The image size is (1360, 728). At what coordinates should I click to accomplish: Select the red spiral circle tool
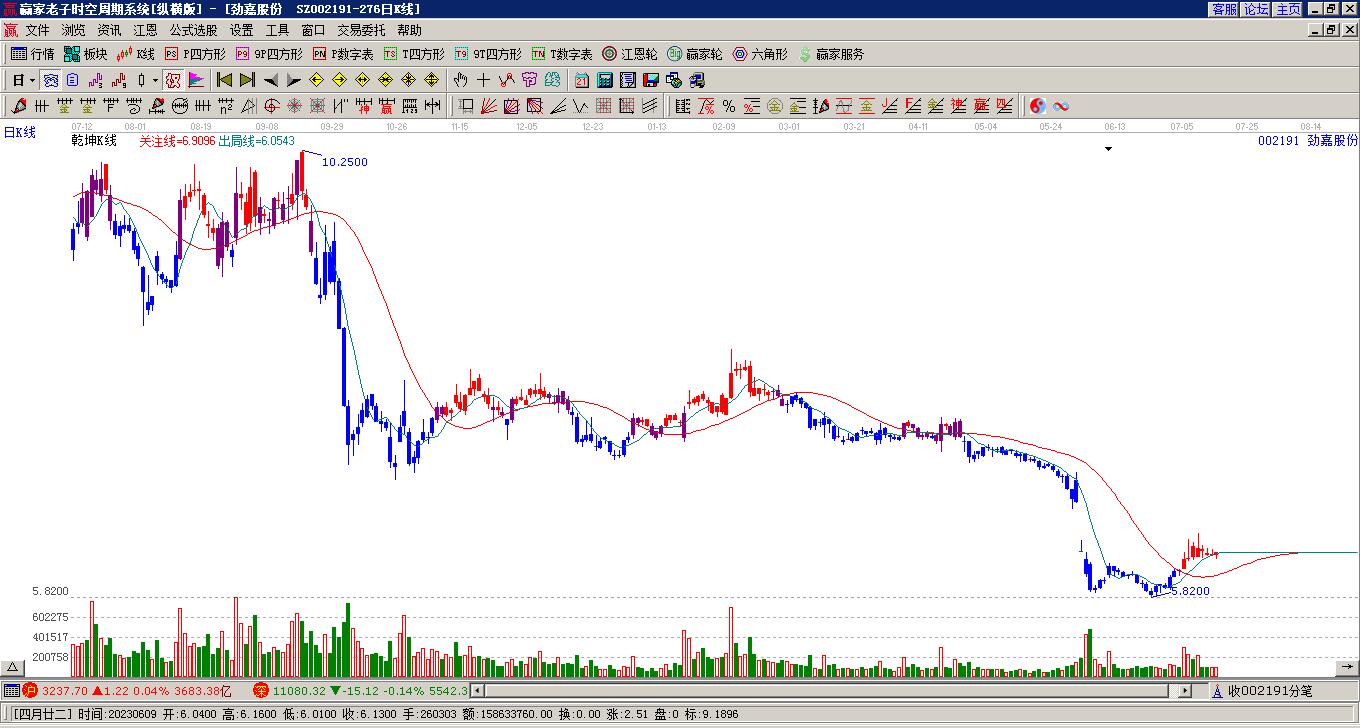271,105
